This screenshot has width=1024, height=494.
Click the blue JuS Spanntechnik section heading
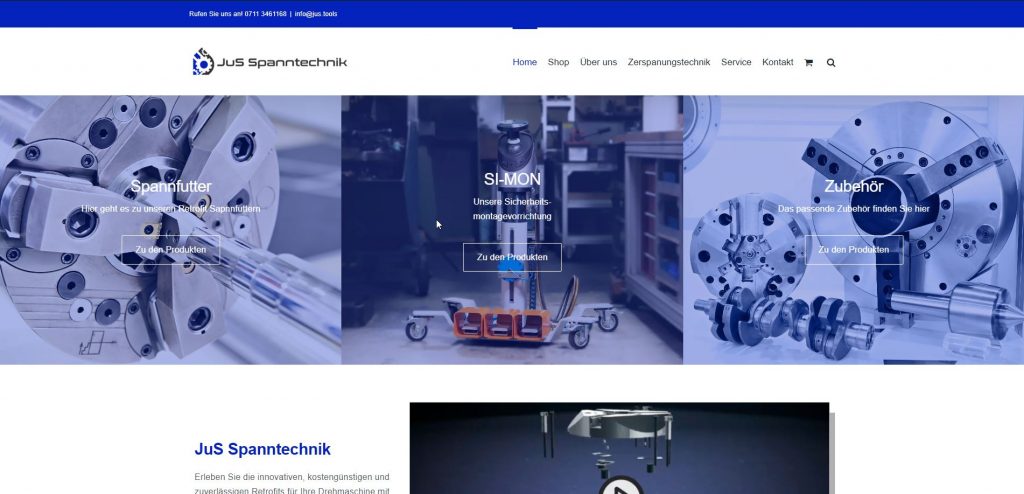pyautogui.click(x=263, y=449)
